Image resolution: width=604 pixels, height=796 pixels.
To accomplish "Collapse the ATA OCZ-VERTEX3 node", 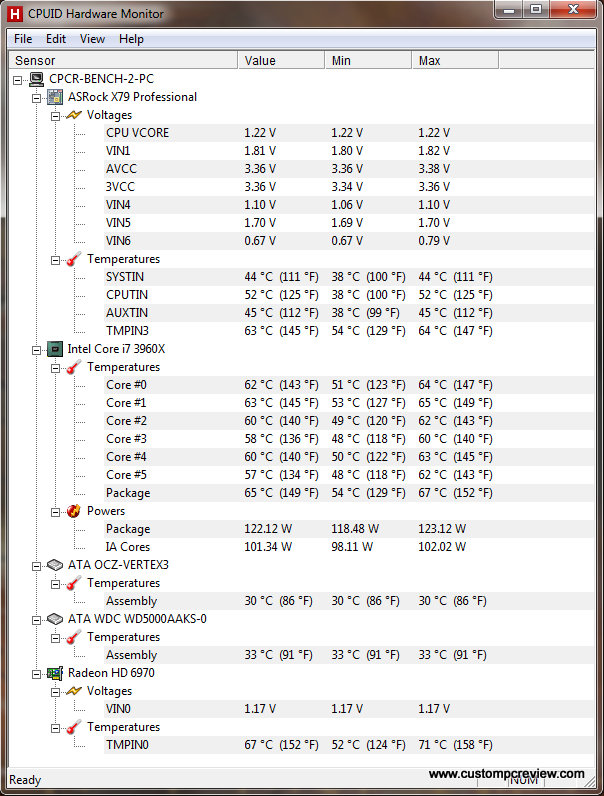I will [x=37, y=566].
